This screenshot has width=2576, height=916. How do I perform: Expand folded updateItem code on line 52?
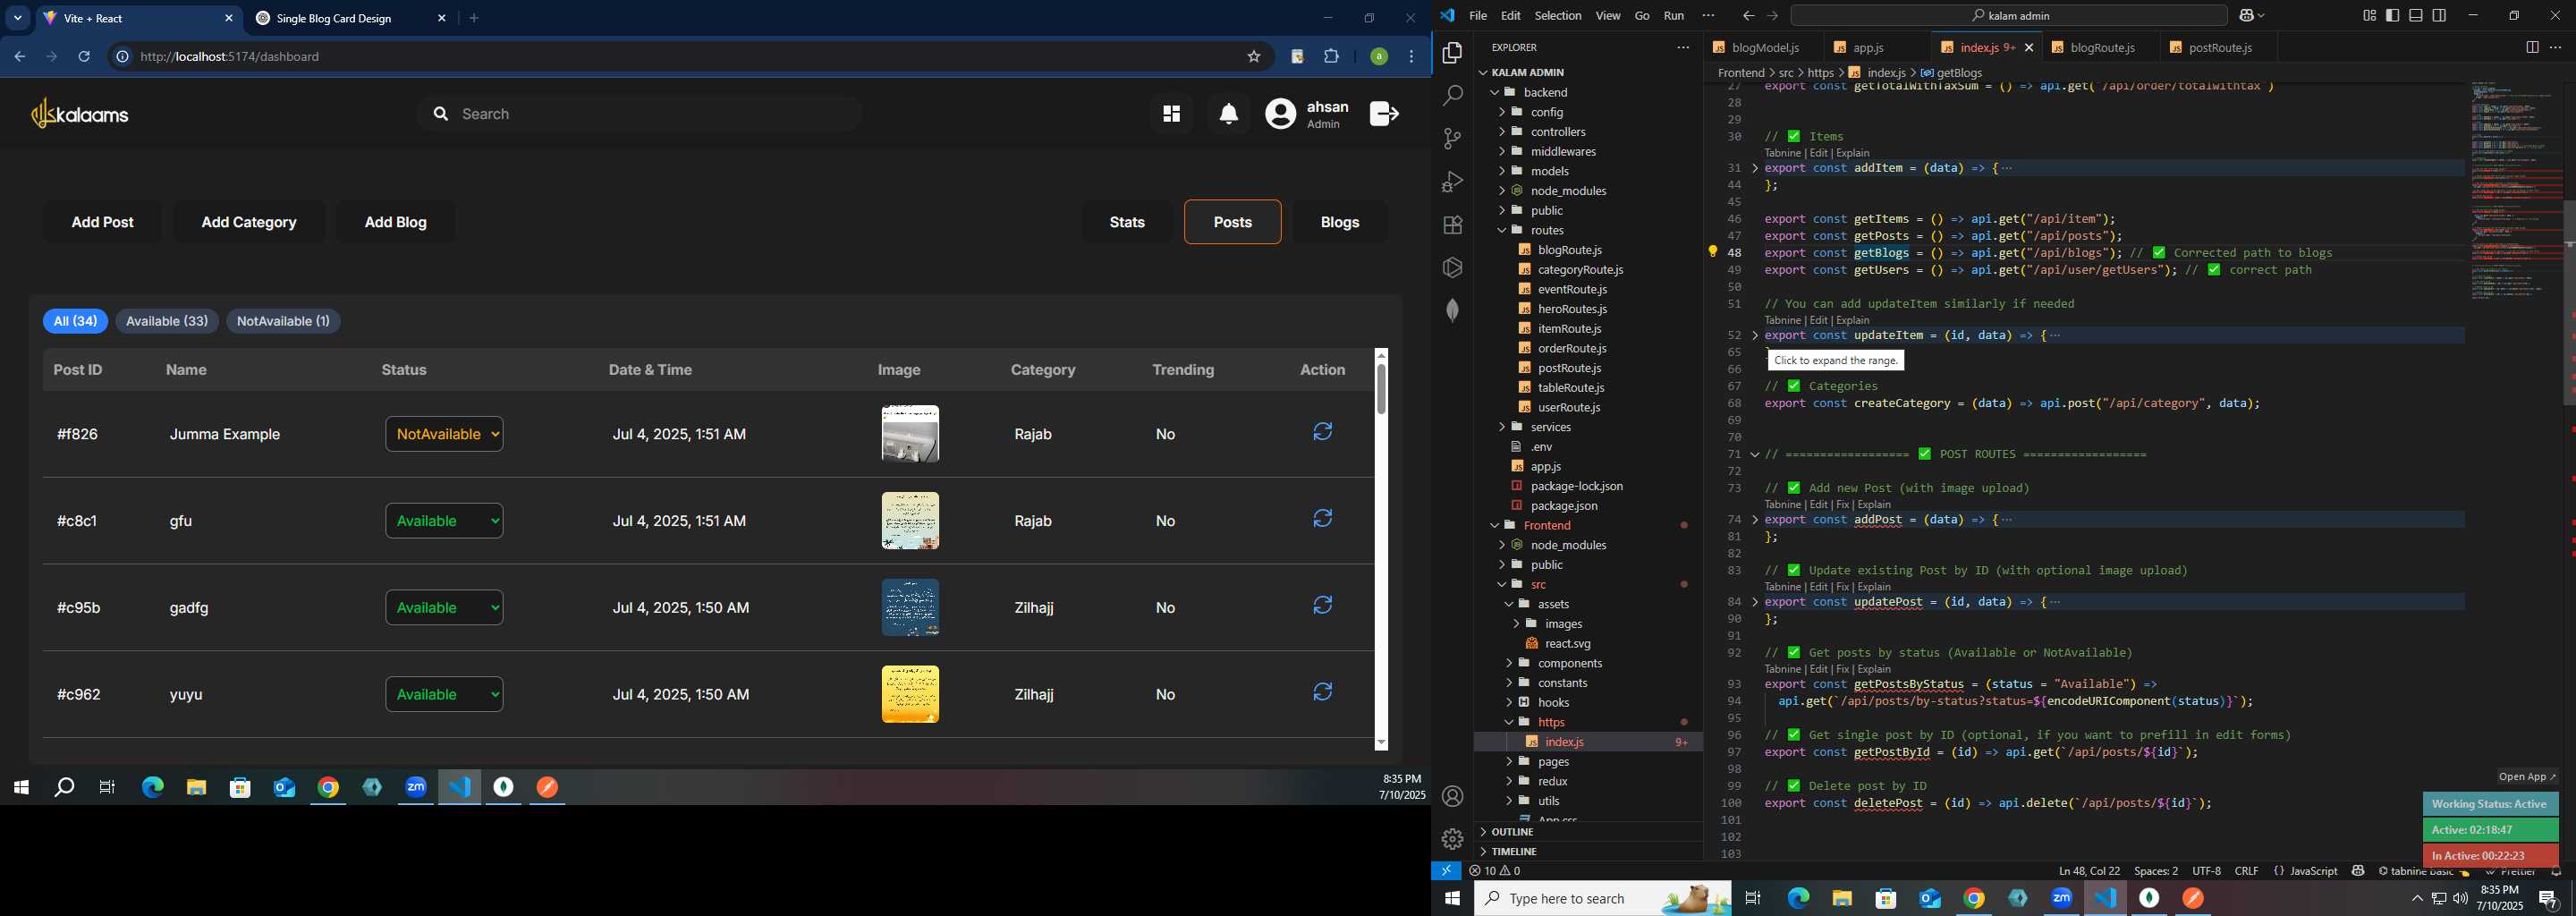pos(1755,335)
